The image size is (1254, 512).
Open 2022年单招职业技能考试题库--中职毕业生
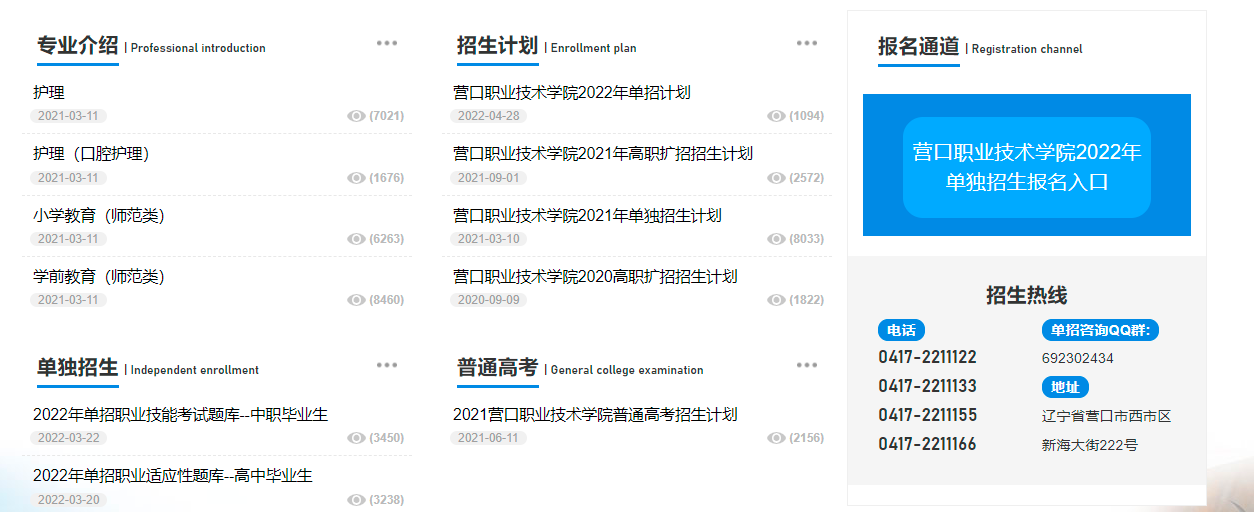[x=180, y=414]
